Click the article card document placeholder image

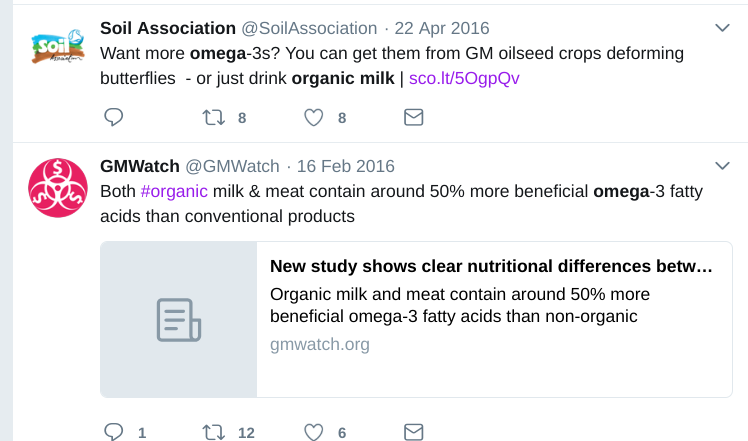[179, 320]
